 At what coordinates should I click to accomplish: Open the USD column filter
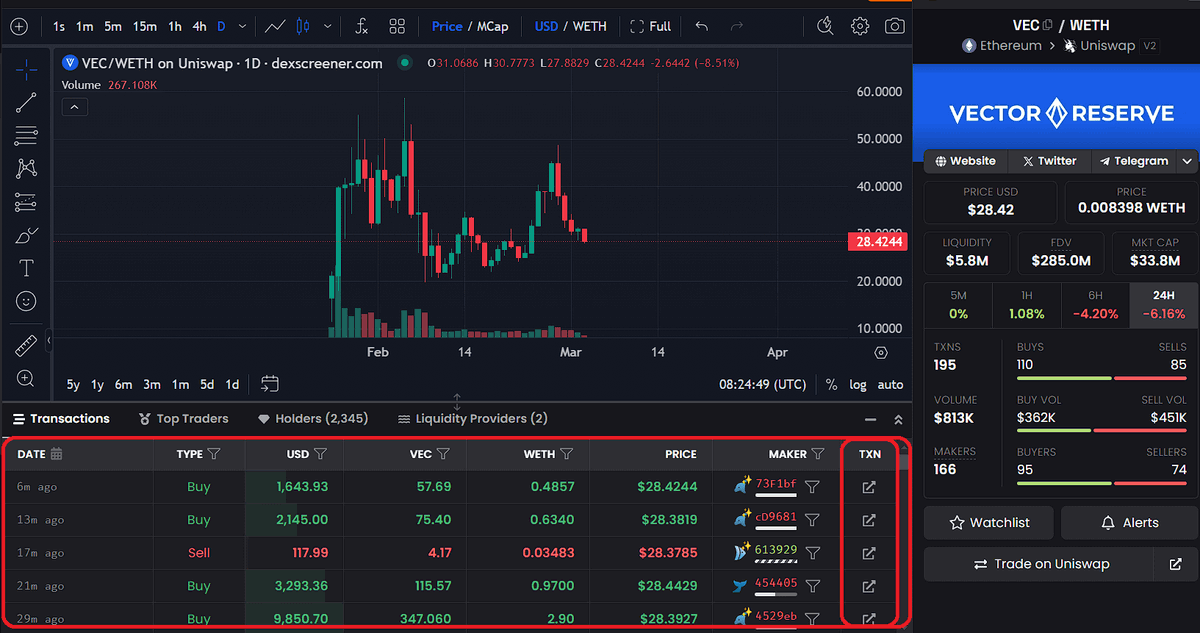click(x=320, y=454)
